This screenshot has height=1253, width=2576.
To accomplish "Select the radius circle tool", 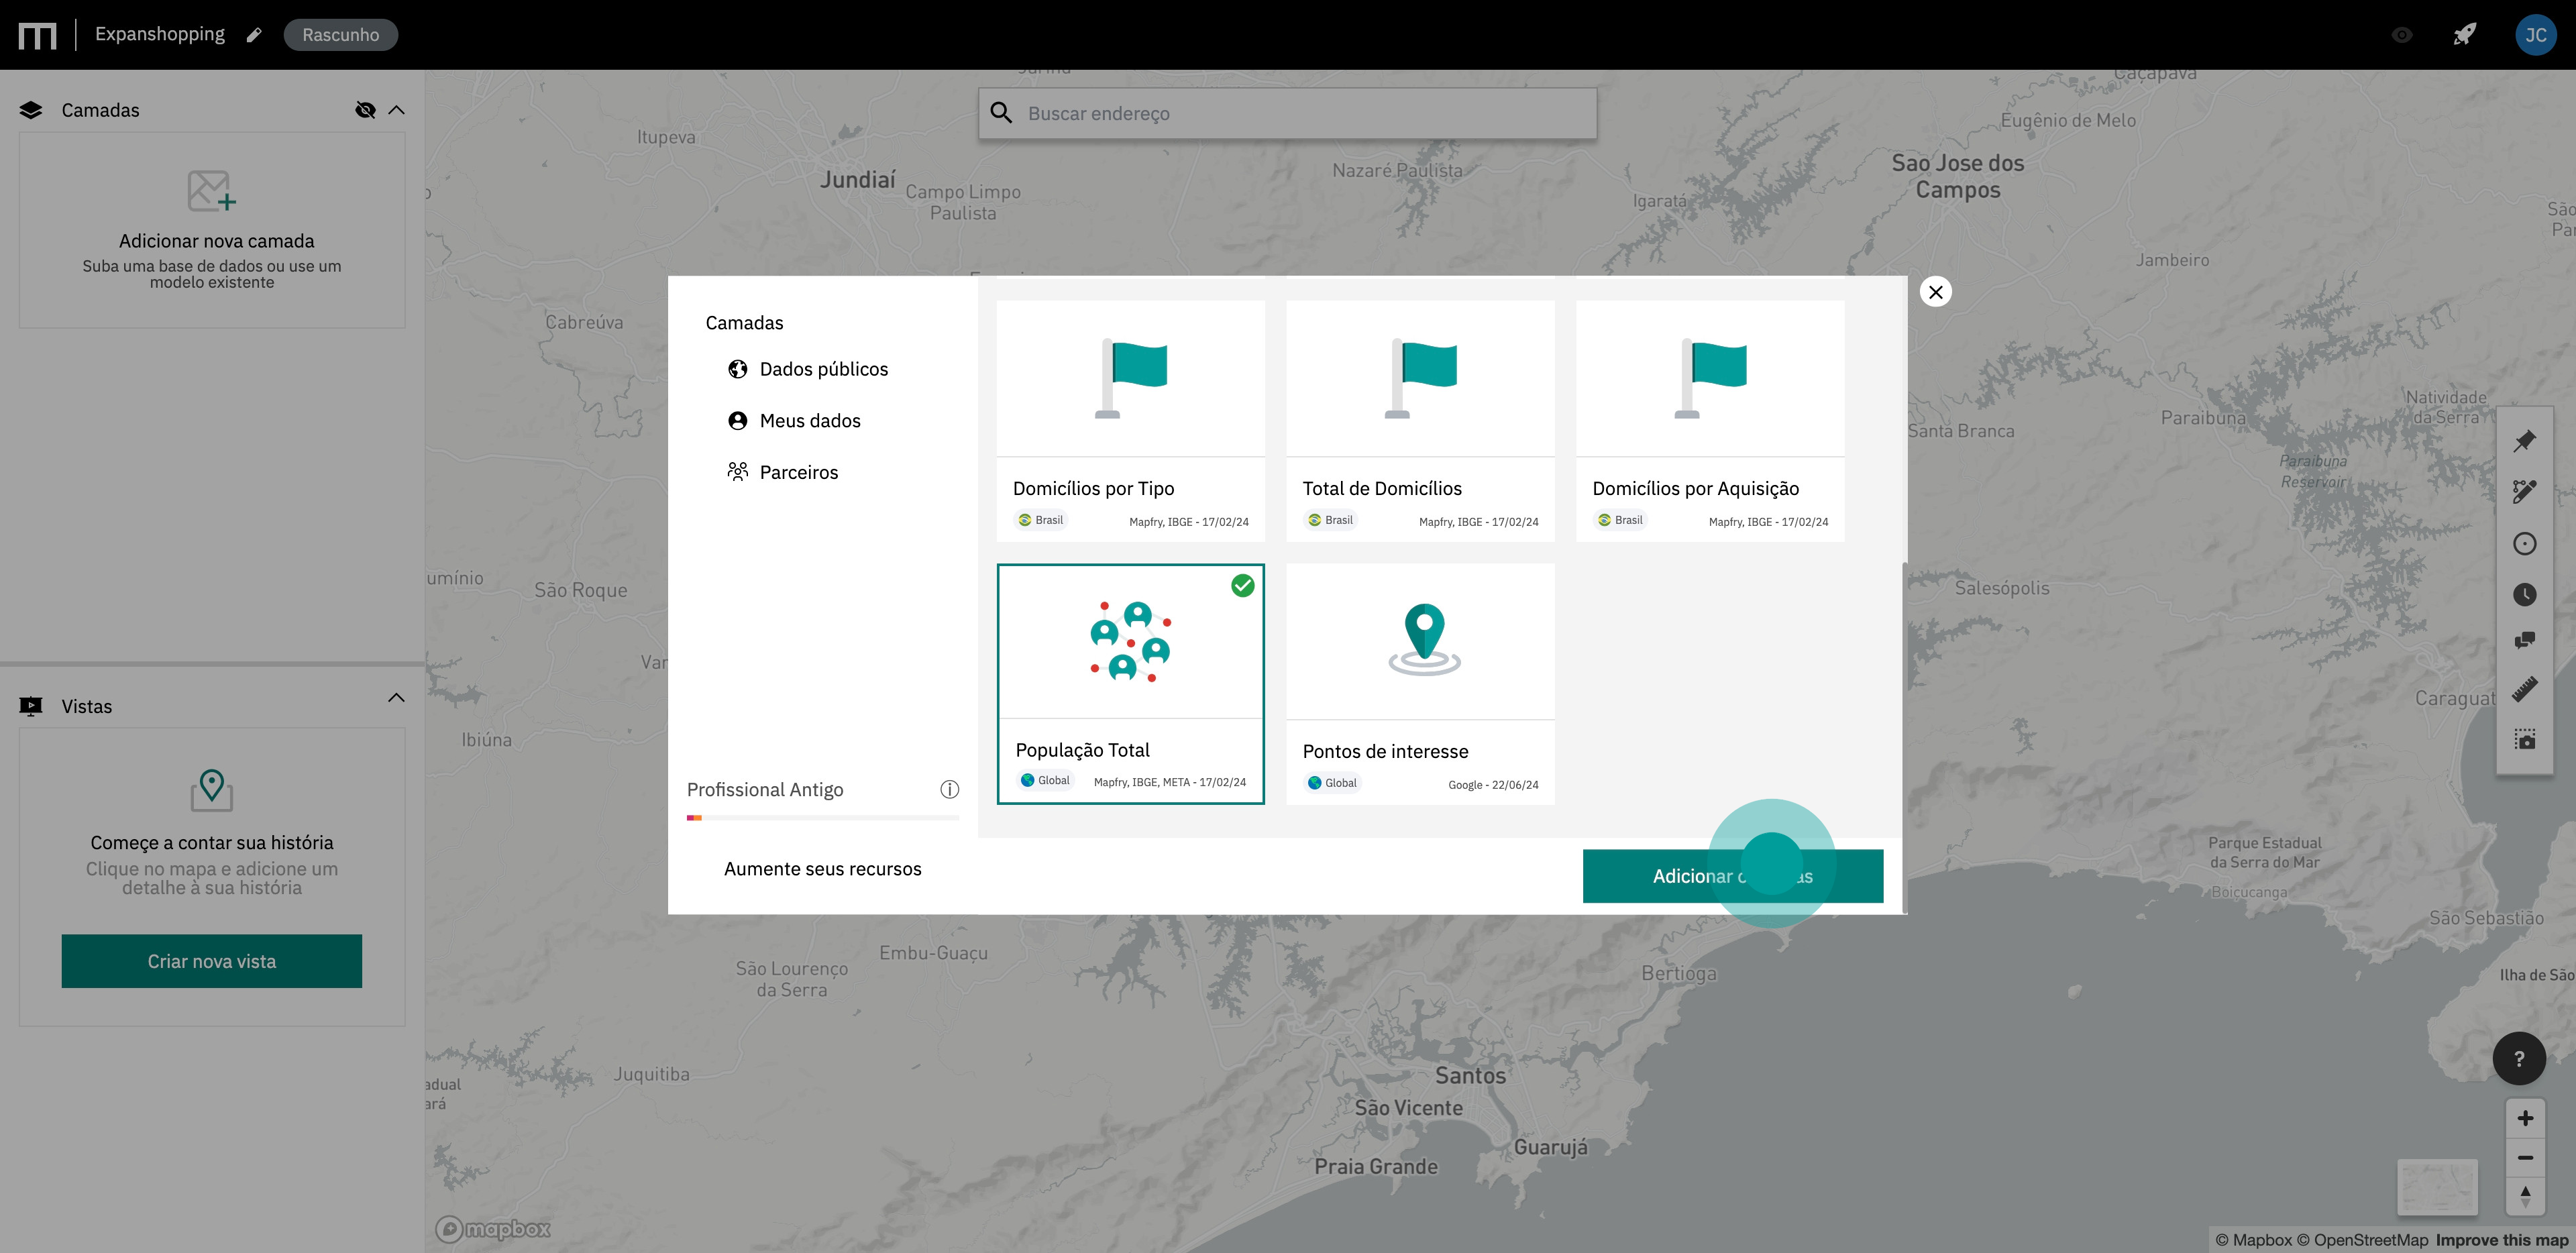I will click(2524, 543).
